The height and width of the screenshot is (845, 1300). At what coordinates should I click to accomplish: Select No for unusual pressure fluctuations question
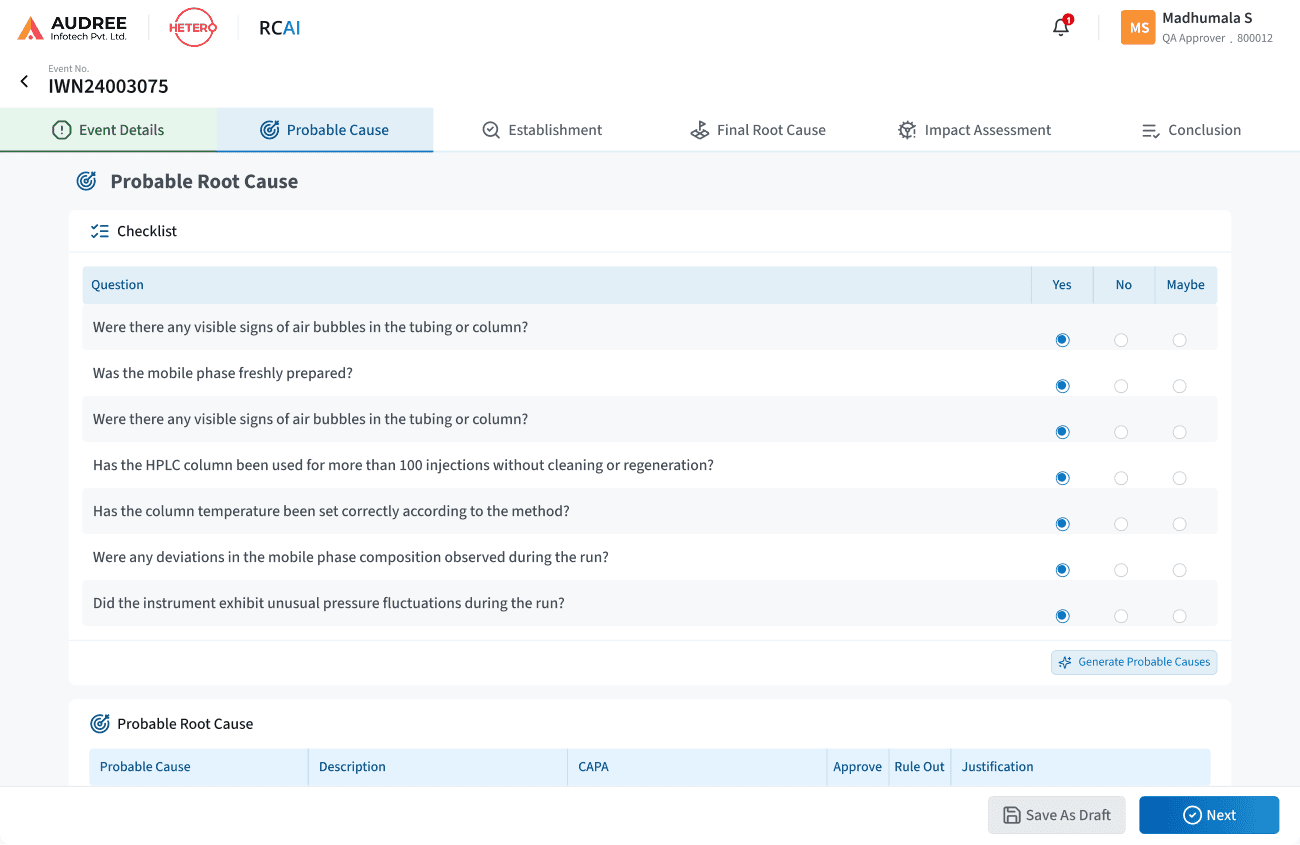(x=1120, y=615)
